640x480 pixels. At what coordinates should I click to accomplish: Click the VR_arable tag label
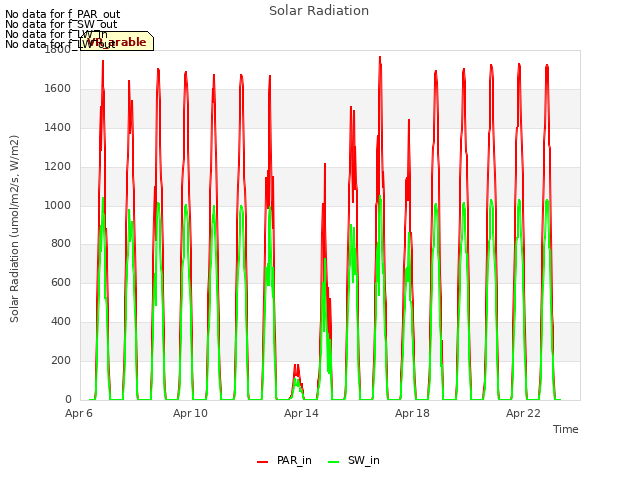point(117,41)
